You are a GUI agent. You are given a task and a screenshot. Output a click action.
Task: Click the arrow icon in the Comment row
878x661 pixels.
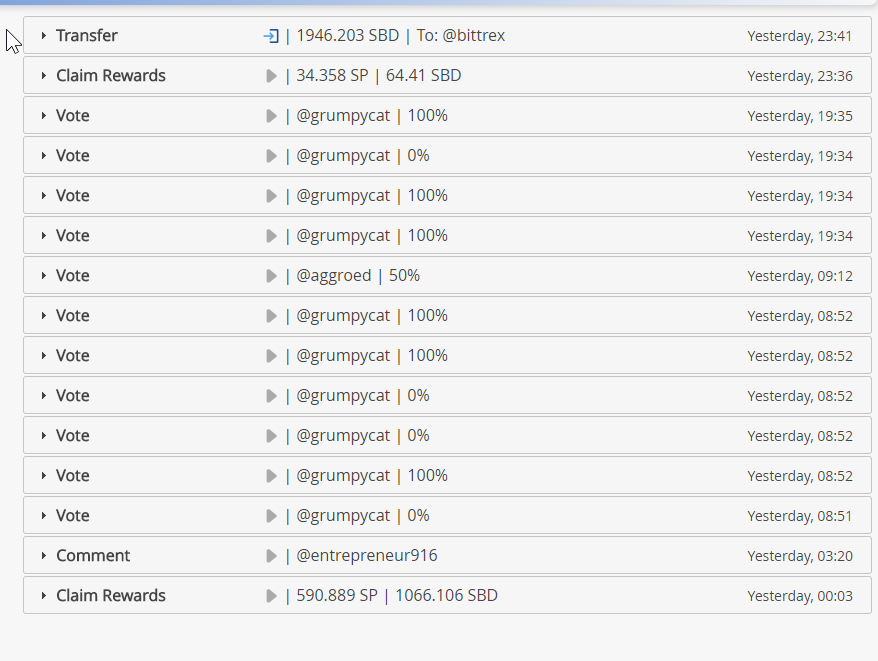[x=271, y=556]
